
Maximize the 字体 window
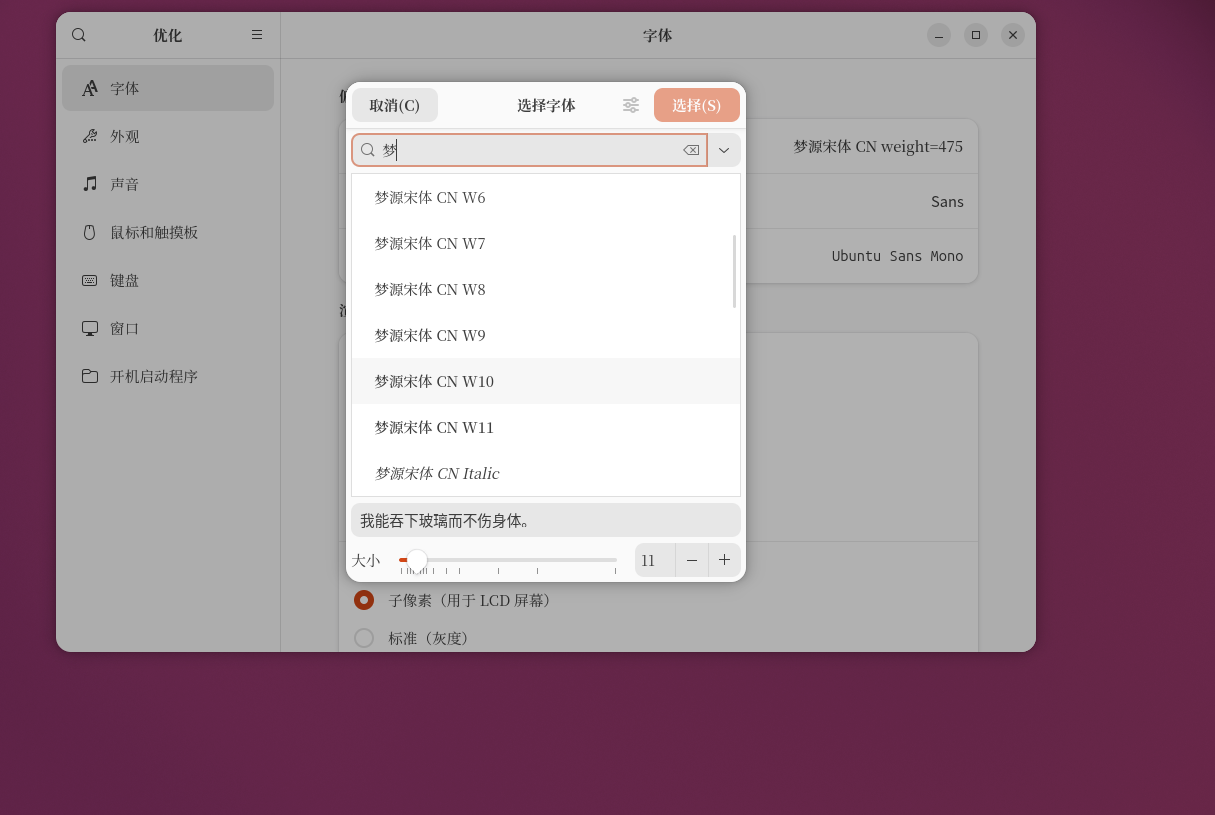click(976, 35)
